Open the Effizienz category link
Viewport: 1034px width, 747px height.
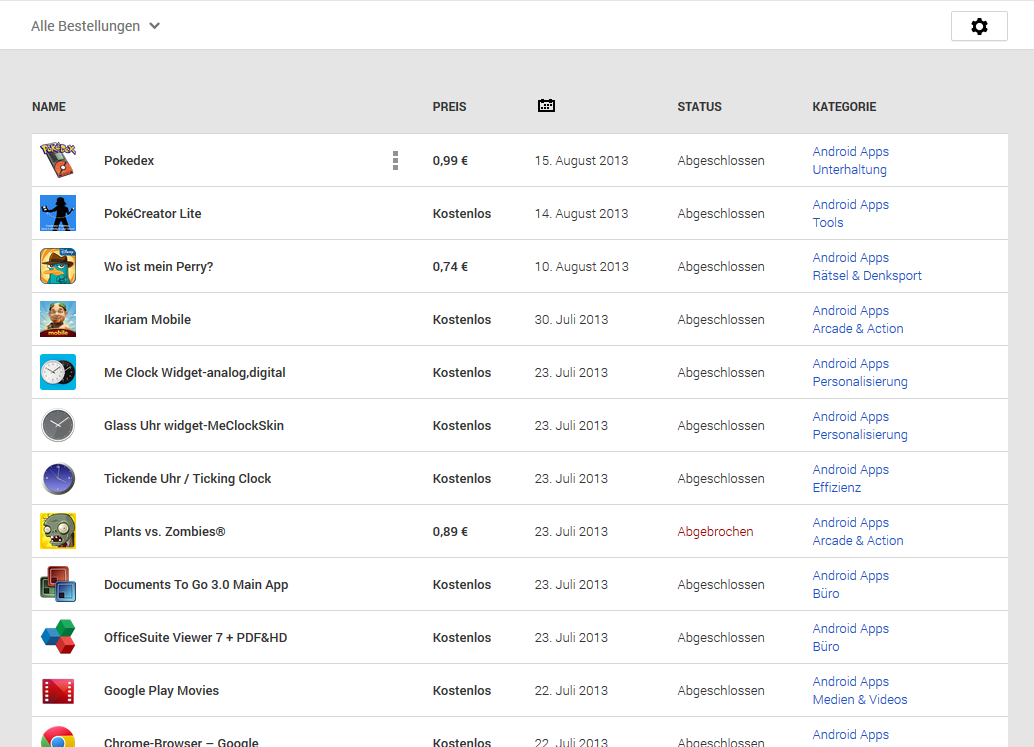(836, 488)
